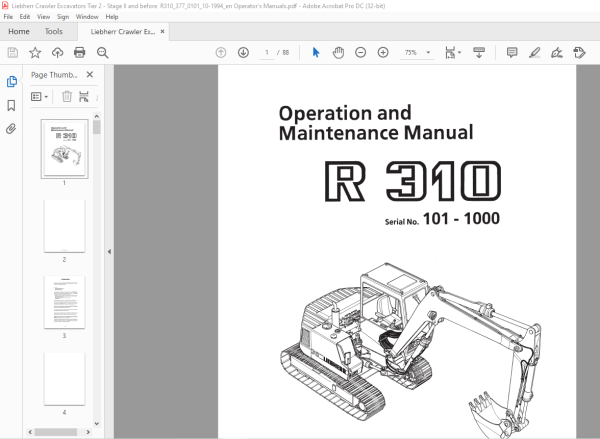Open the Sign menu
600x439 pixels.
pos(63,17)
